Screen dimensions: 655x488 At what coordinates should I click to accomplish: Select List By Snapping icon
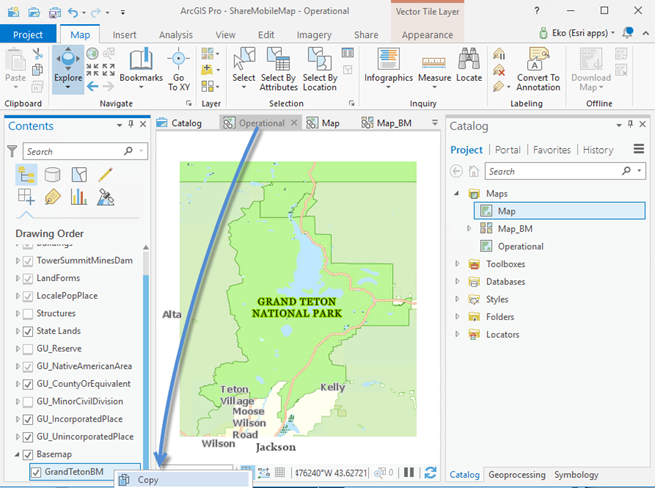point(26,196)
